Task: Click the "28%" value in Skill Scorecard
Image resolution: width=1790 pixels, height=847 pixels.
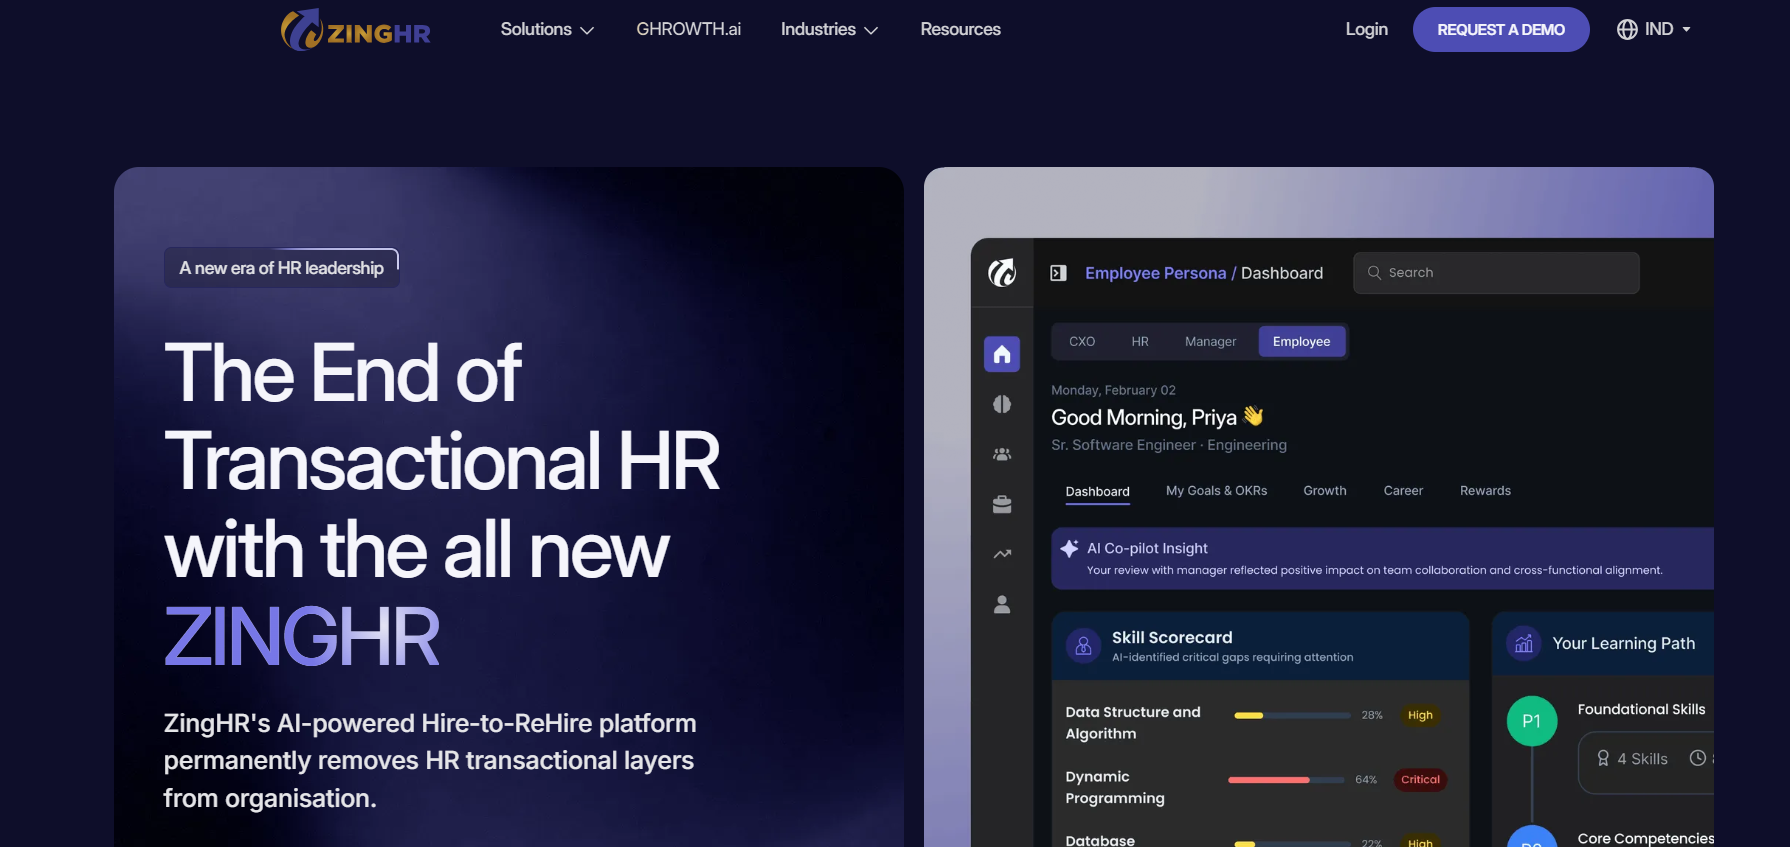Action: click(1372, 716)
